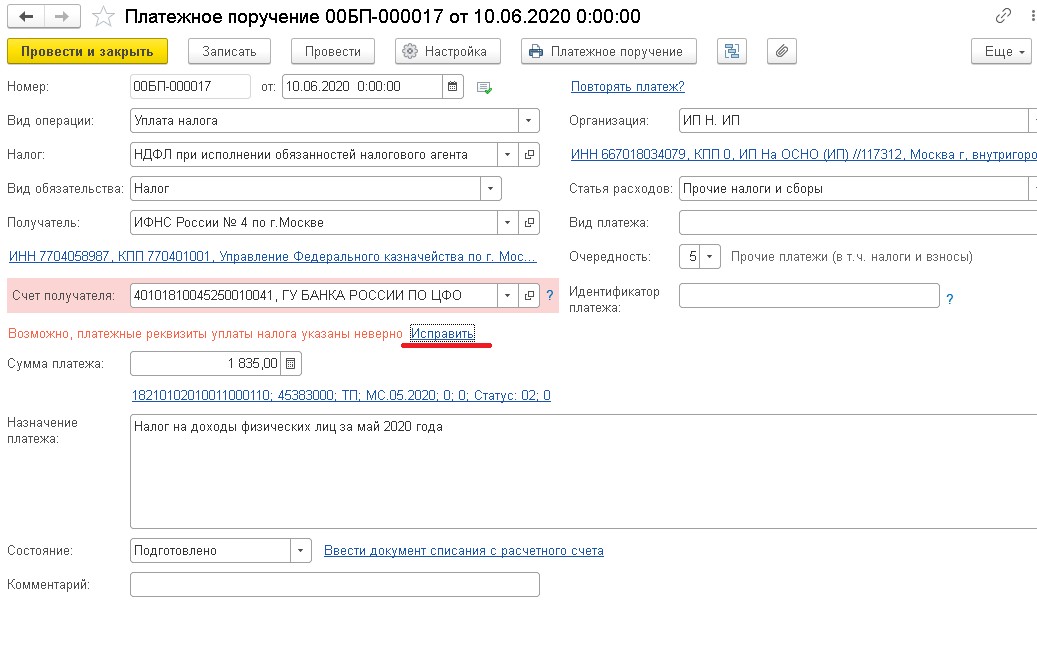Click the Повторять платеж? link
The width and height of the screenshot is (1037, 670).
click(628, 87)
